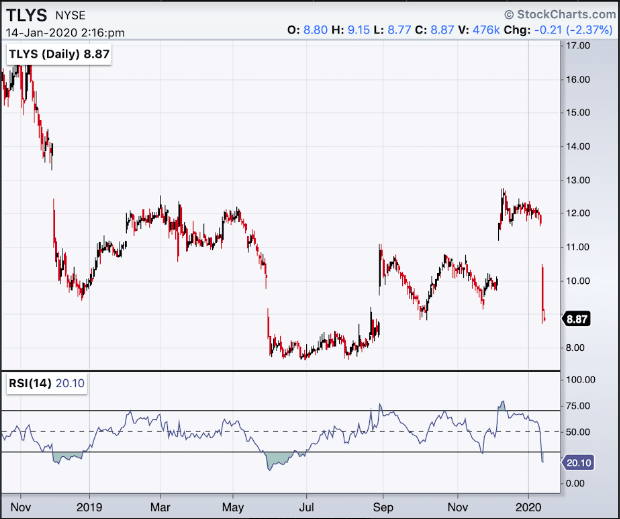This screenshot has width=620, height=519.
Task: Click the high price 9.15
Action: [x=359, y=30]
